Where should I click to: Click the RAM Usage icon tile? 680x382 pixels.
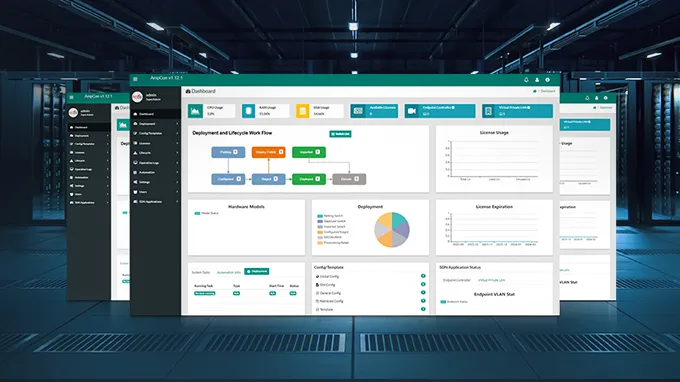(248, 111)
